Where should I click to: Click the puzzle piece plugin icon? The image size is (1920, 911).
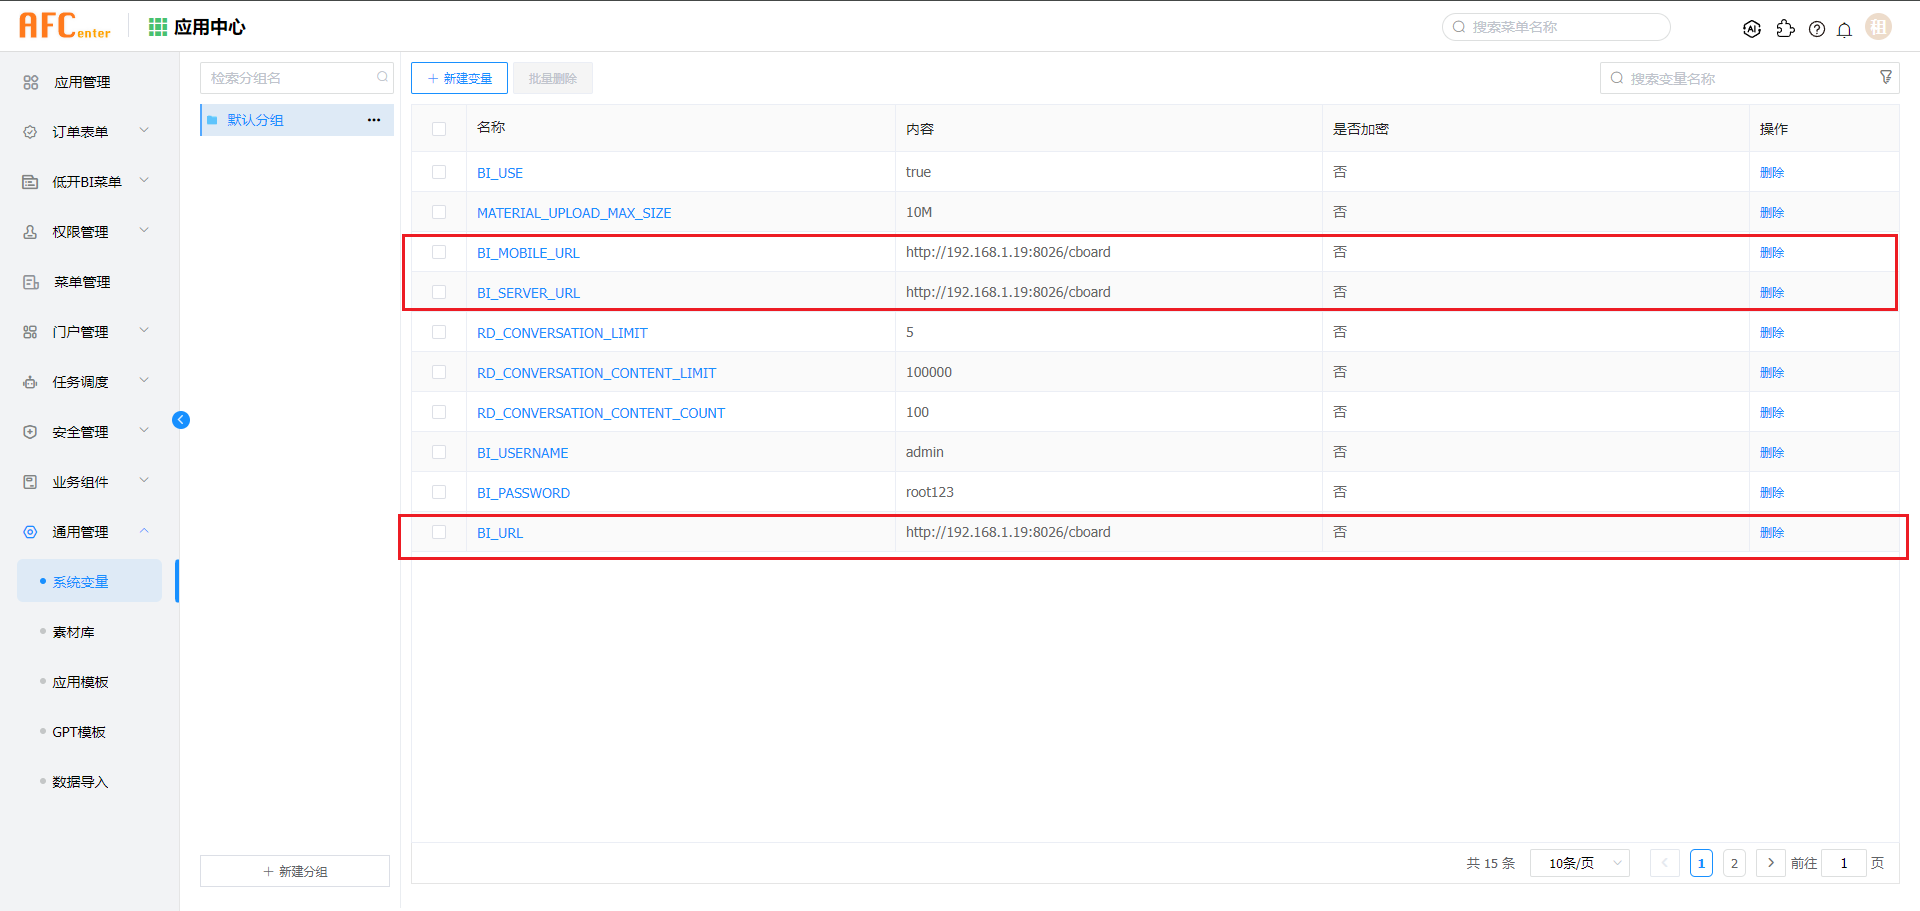pos(1785,29)
